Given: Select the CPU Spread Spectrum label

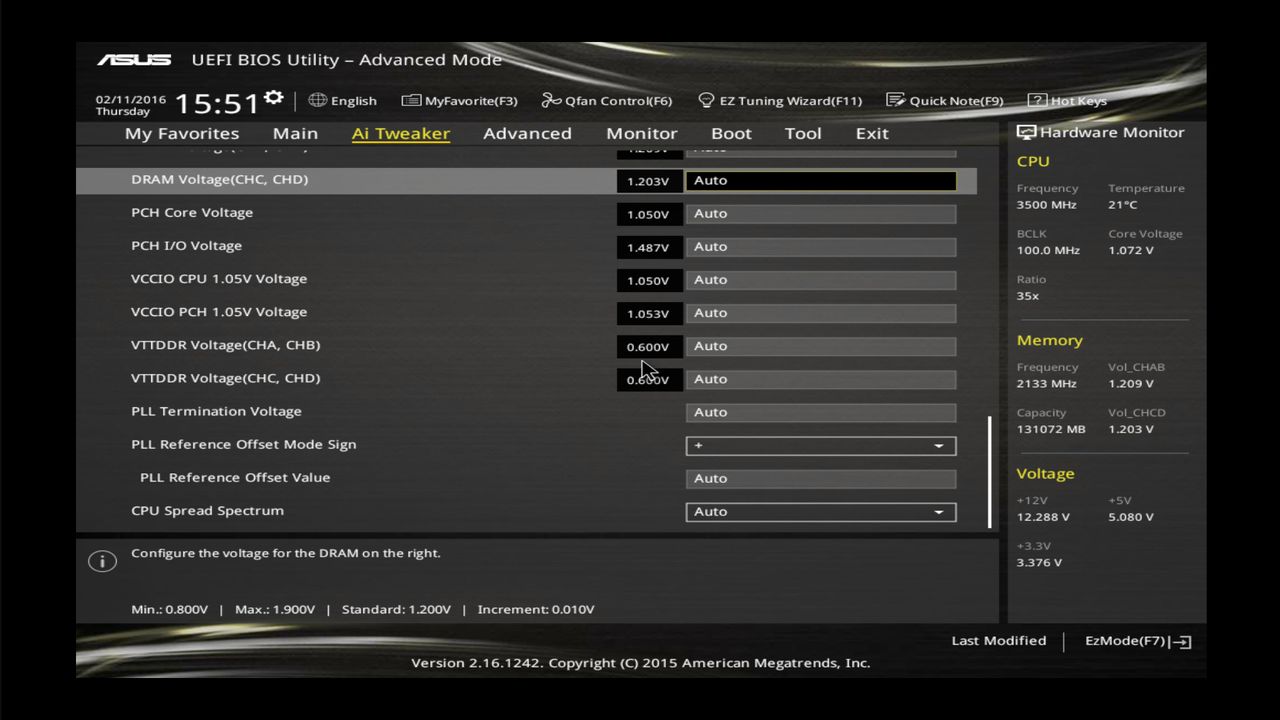Looking at the screenshot, I should coord(207,510).
